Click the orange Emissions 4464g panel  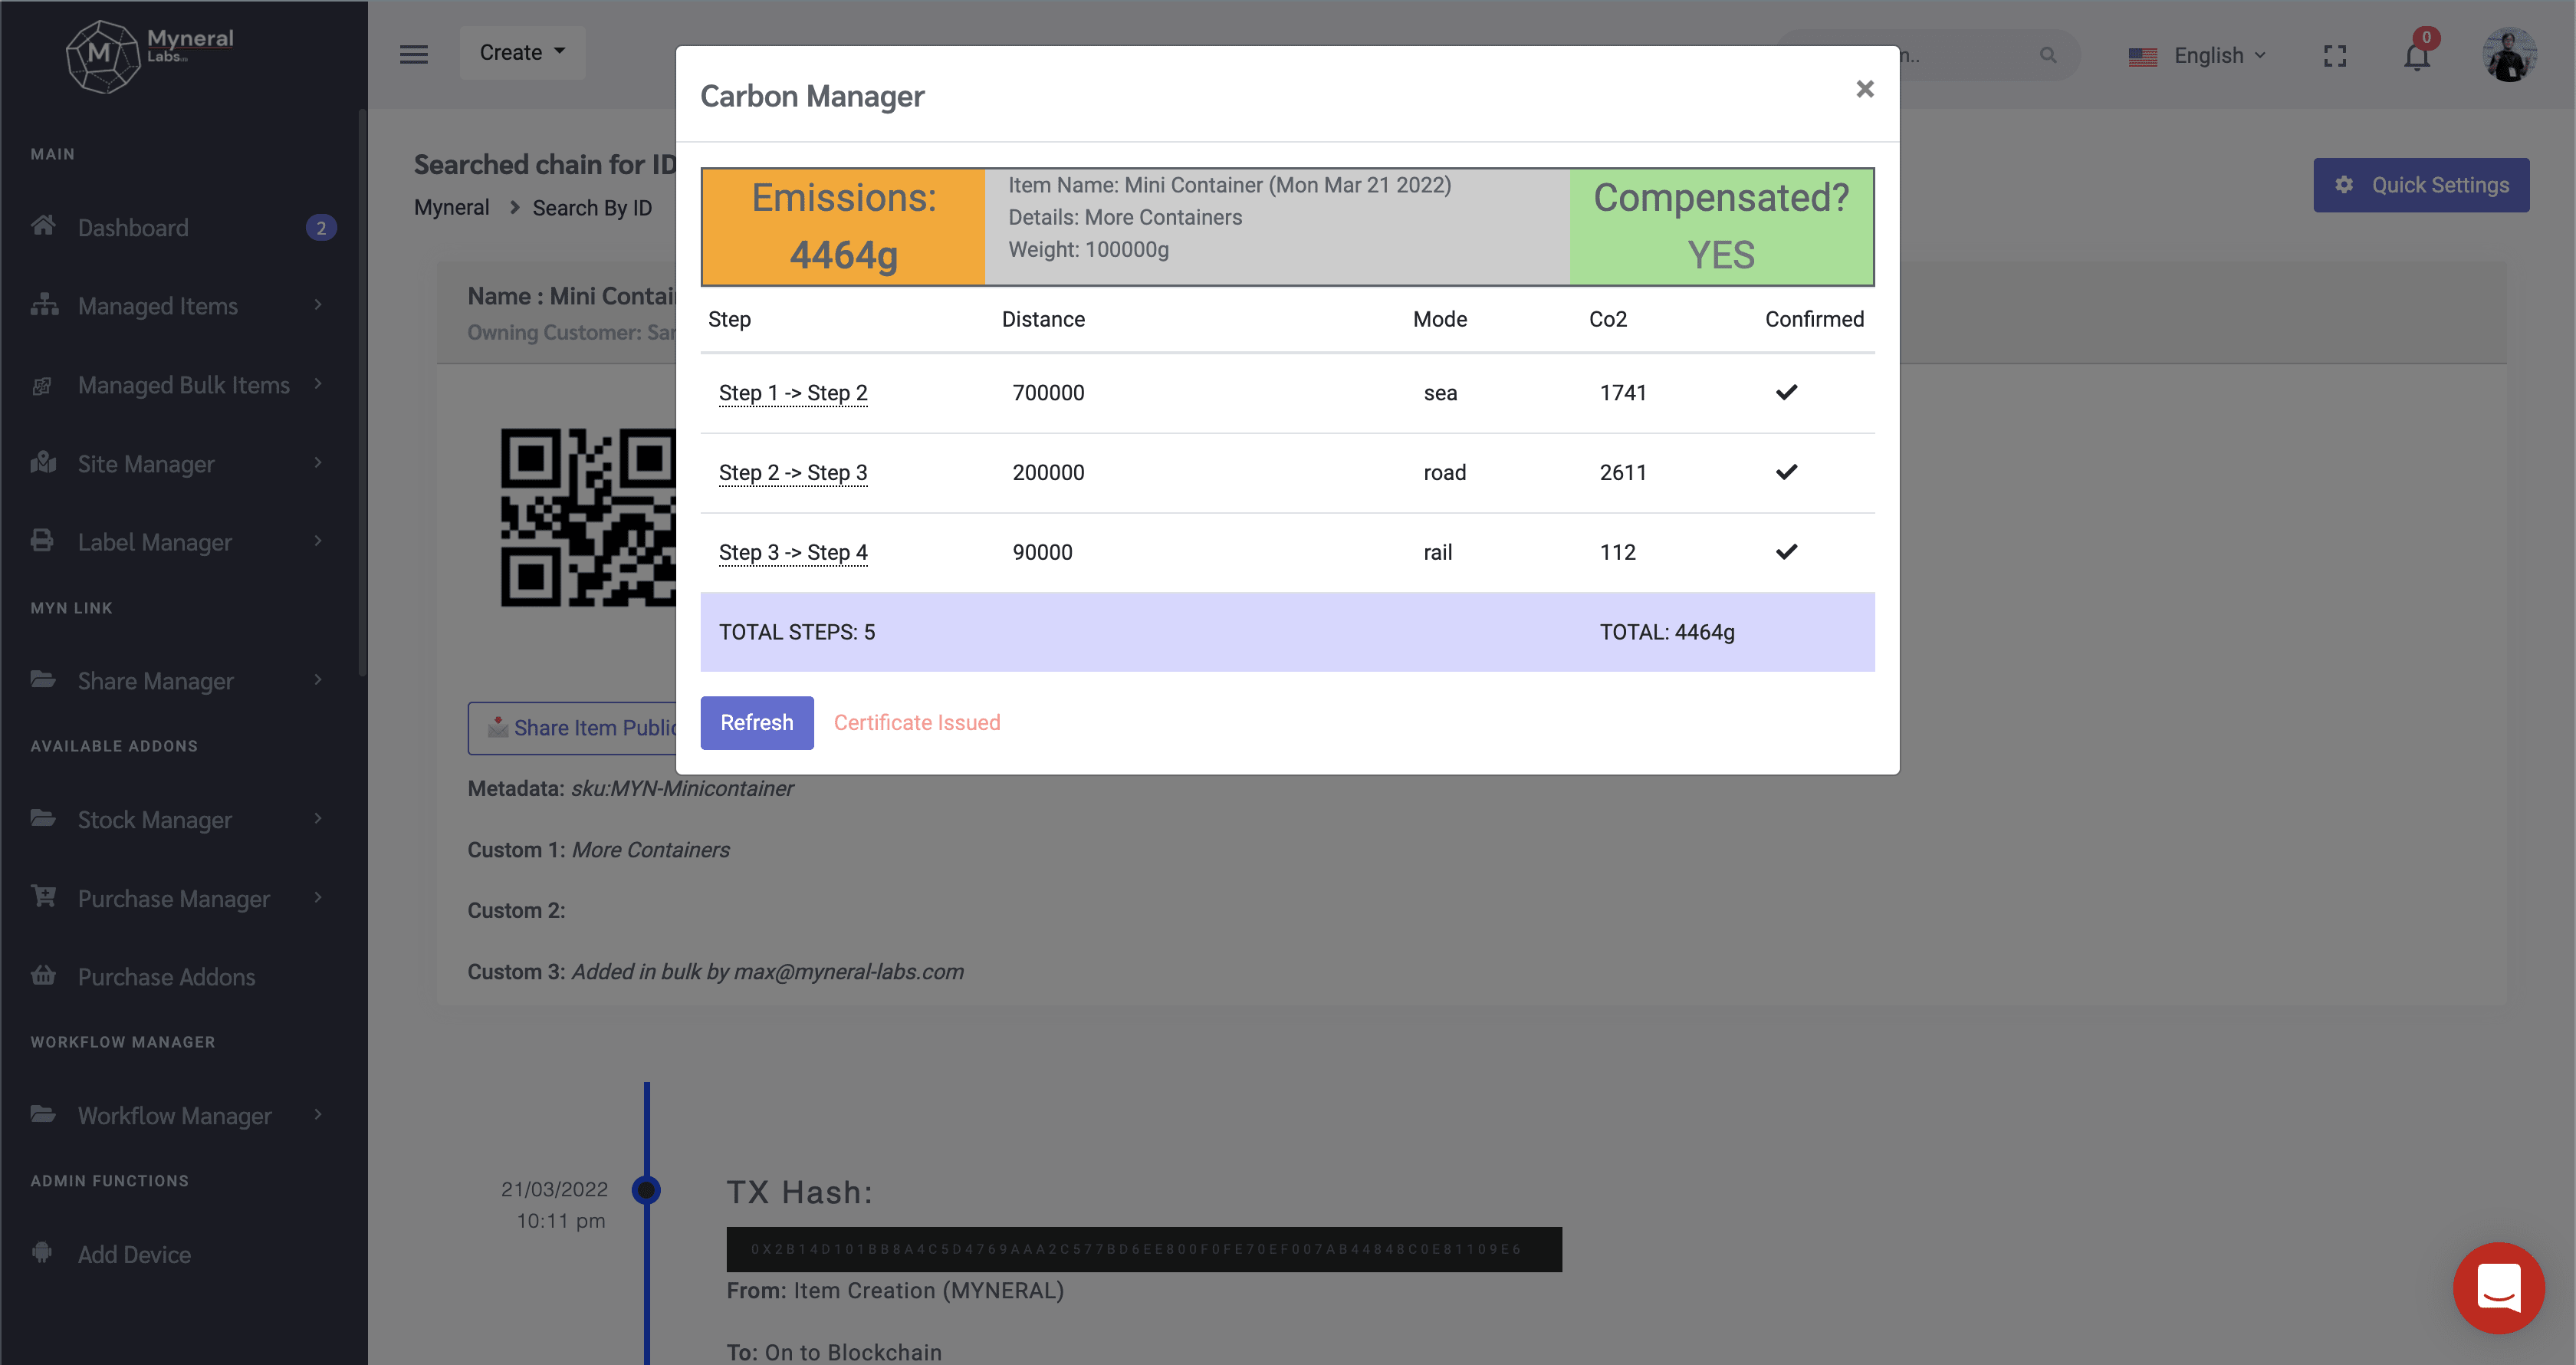(843, 227)
